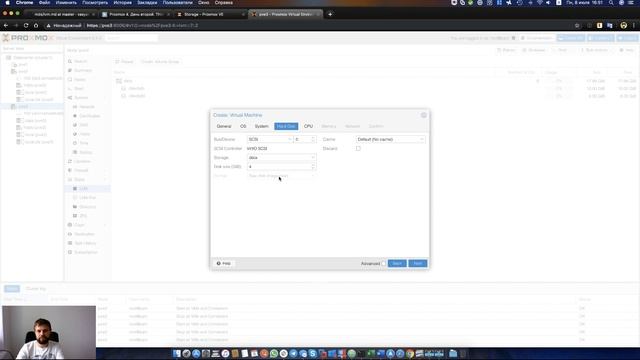Open the Search item in the node menu
Image resolution: width=640 pixels, height=360 pixels.
click(87, 62)
